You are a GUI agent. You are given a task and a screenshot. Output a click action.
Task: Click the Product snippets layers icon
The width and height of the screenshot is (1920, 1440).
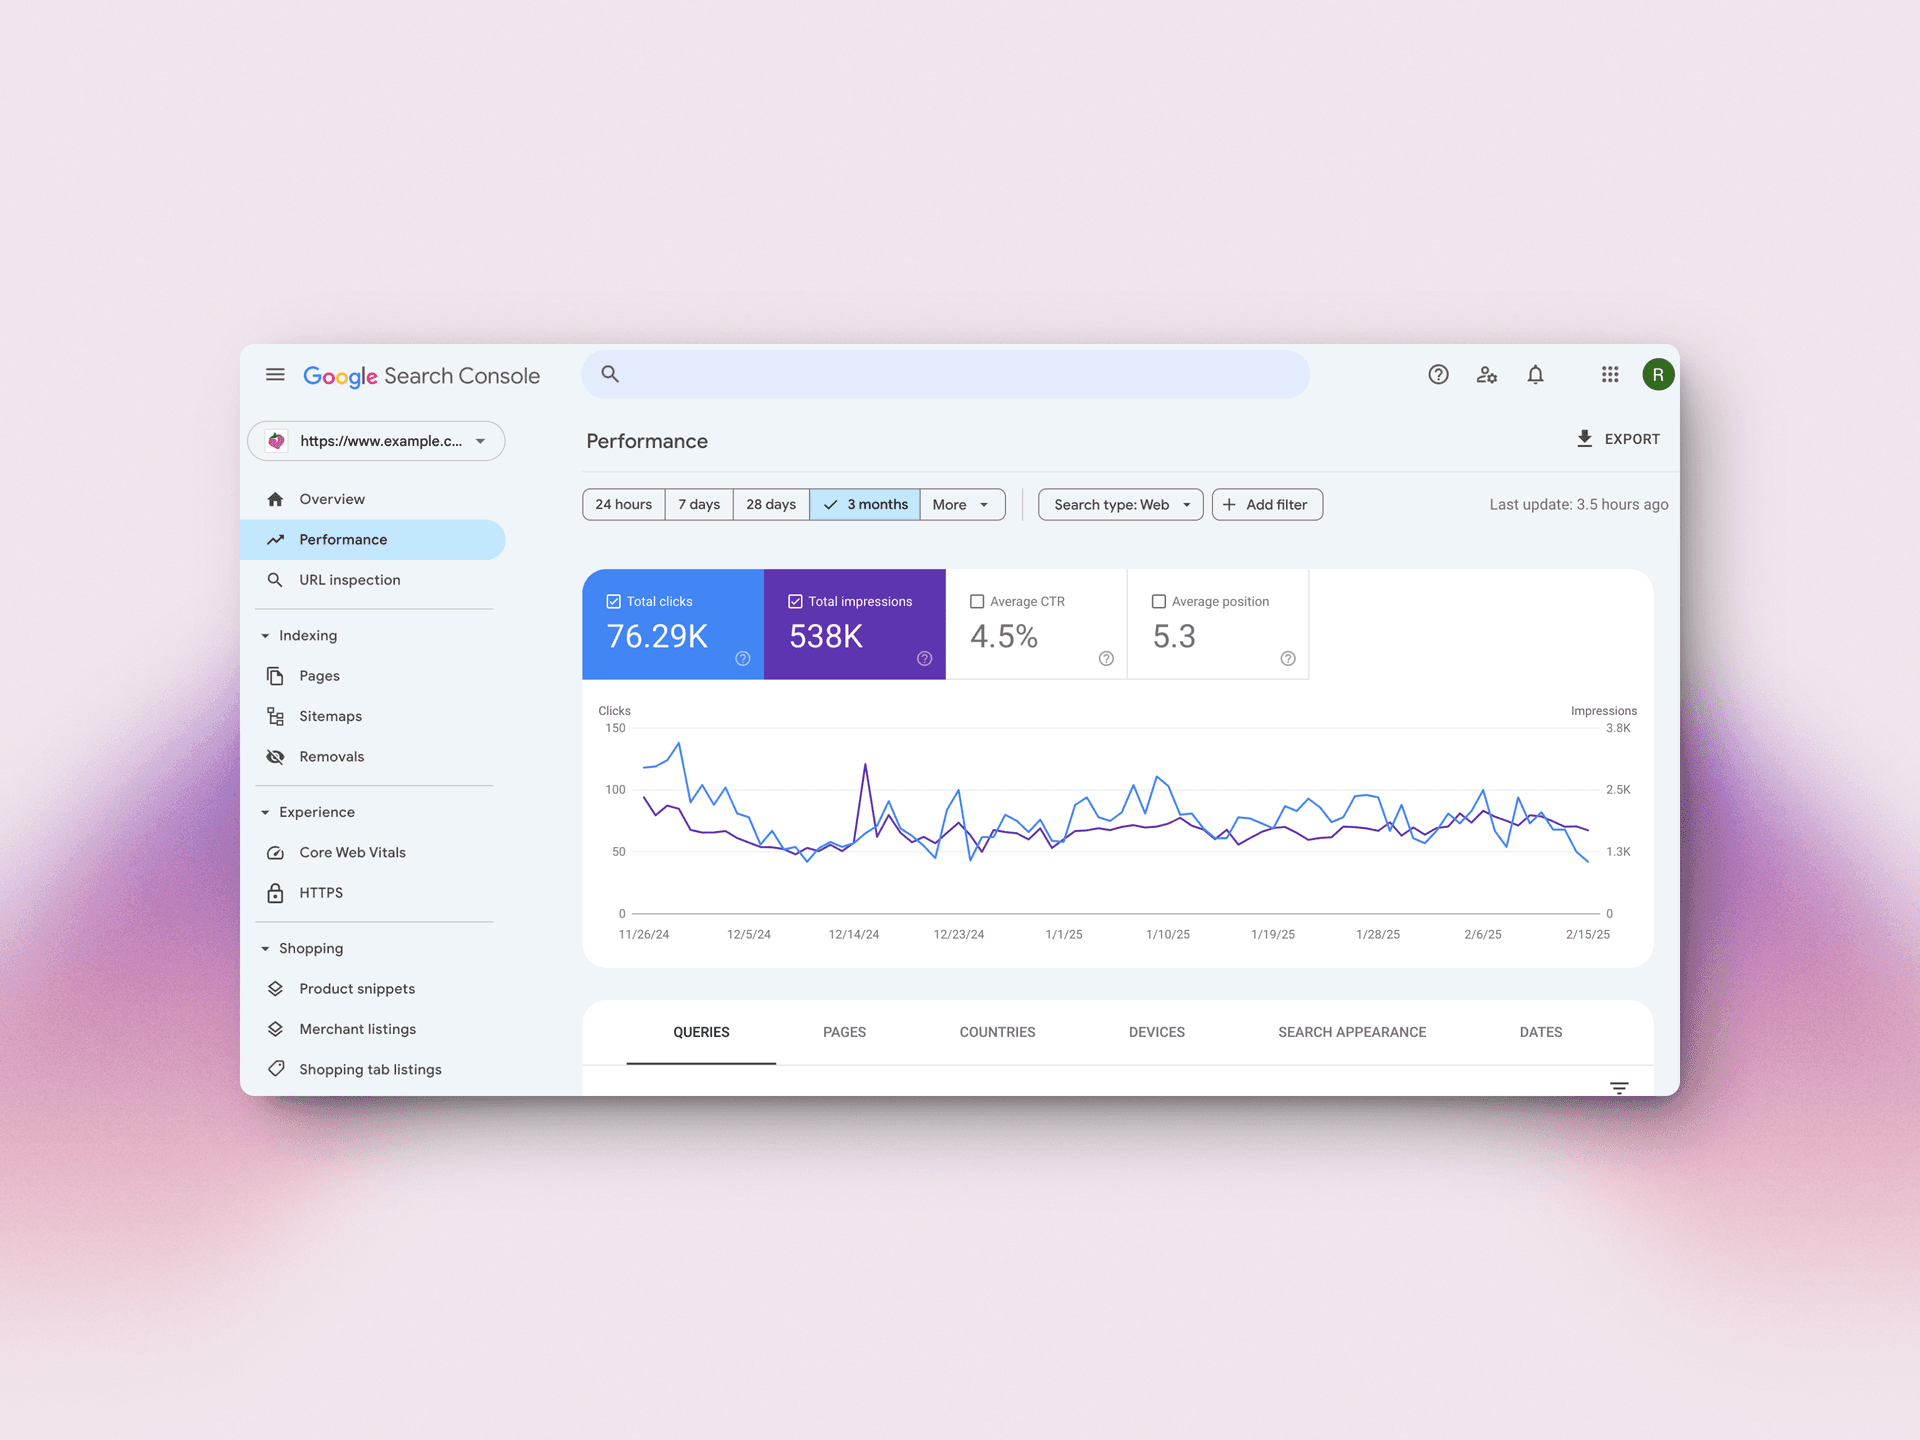coord(275,989)
